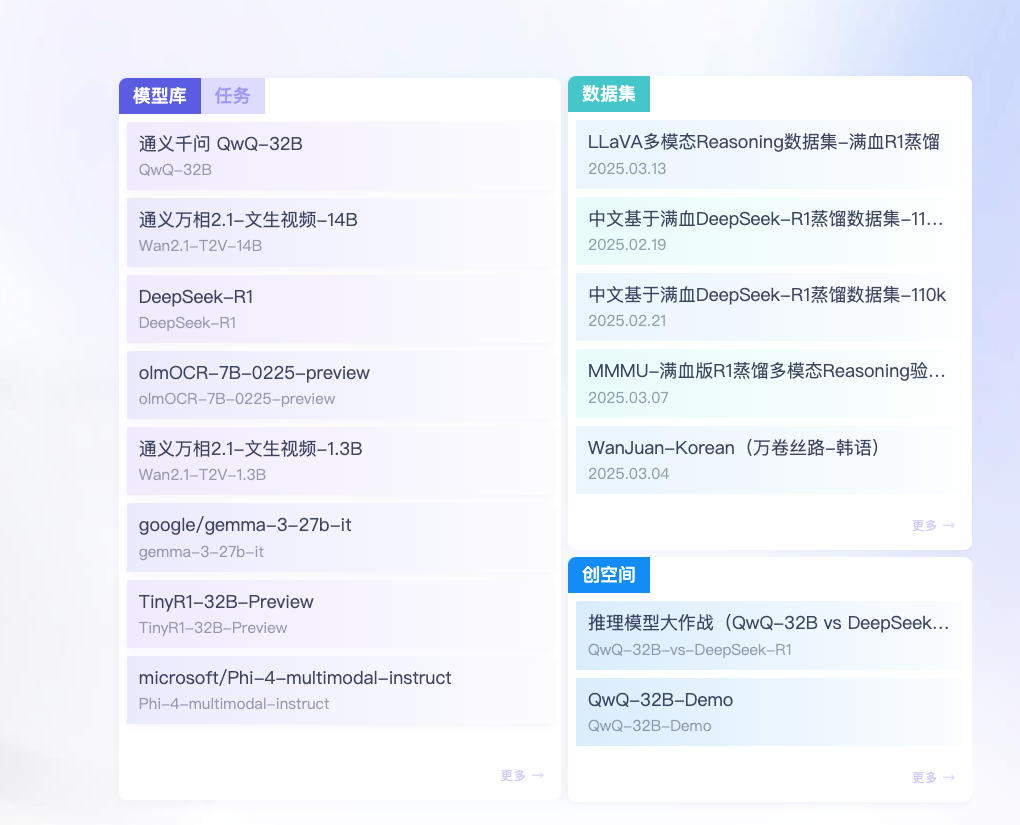Screen dimensions: 1020x825
Task: Select the WanJuan-Korean dataset entry
Action: (769, 459)
